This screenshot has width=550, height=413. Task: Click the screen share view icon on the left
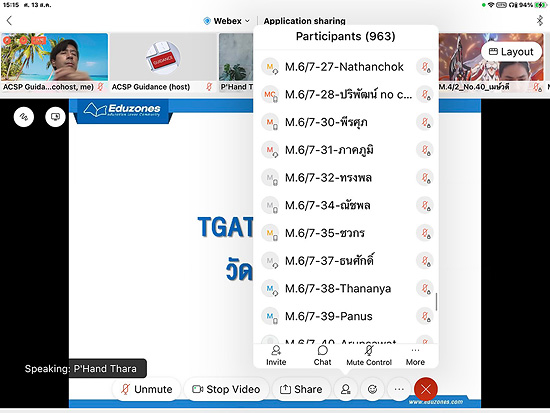pyautogui.click(x=55, y=116)
